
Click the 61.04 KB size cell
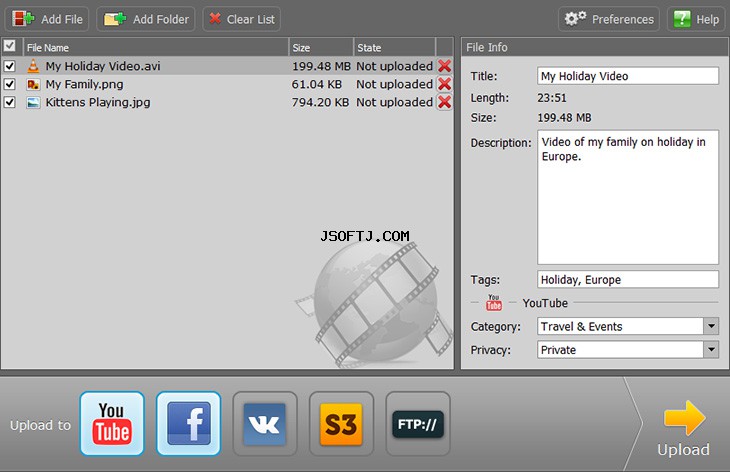[317, 84]
